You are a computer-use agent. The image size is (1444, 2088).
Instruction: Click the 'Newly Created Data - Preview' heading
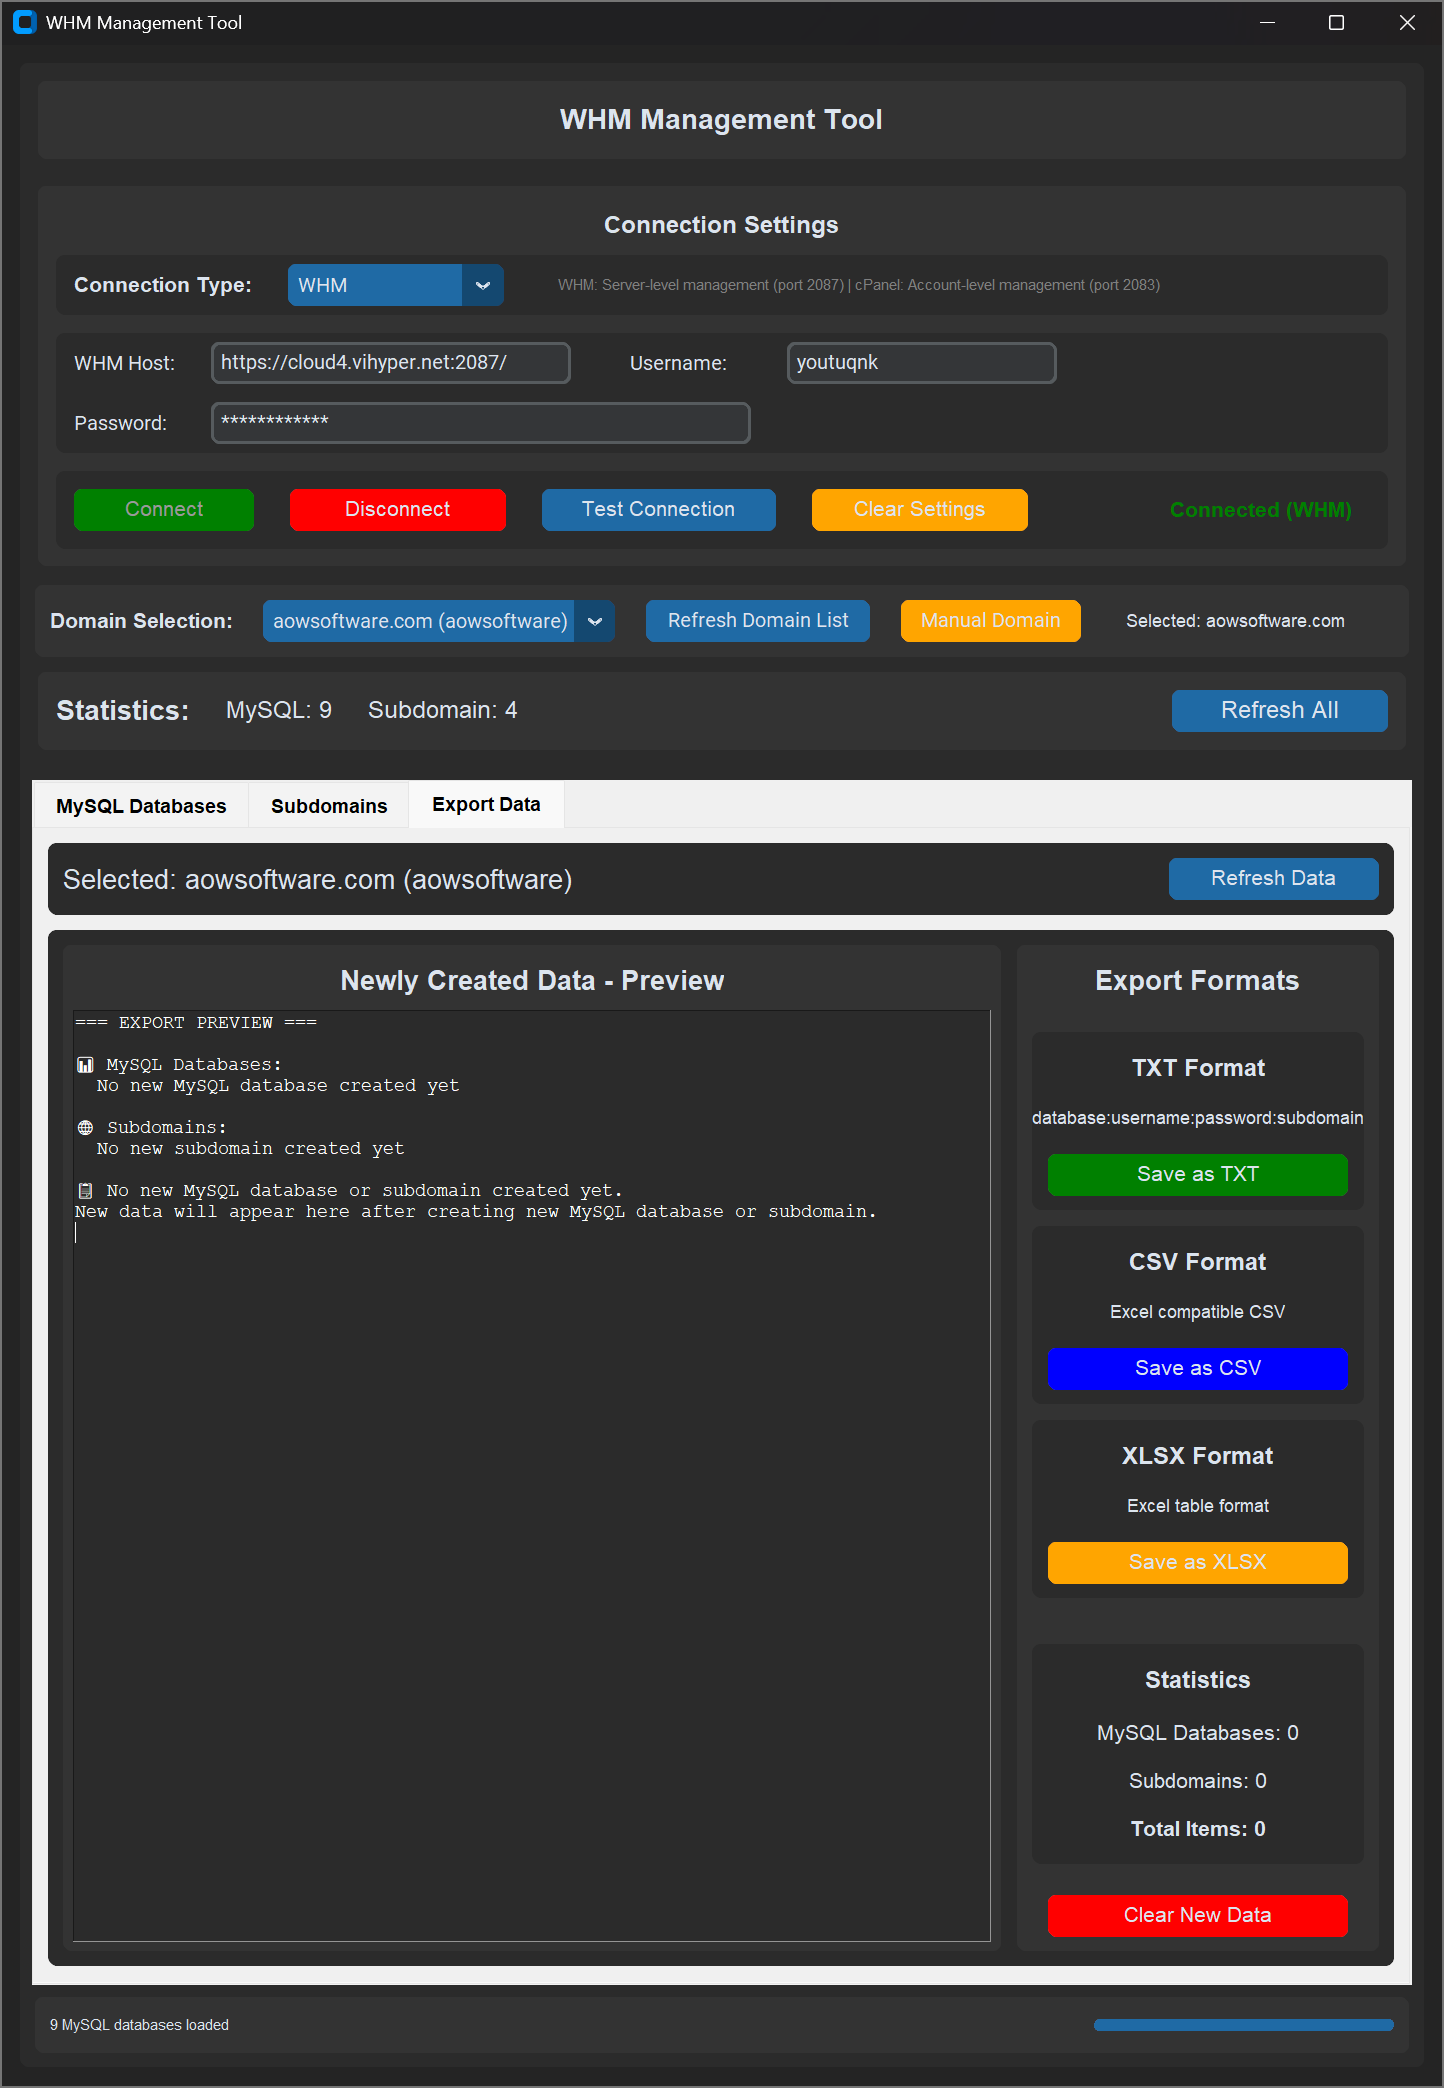click(x=532, y=981)
